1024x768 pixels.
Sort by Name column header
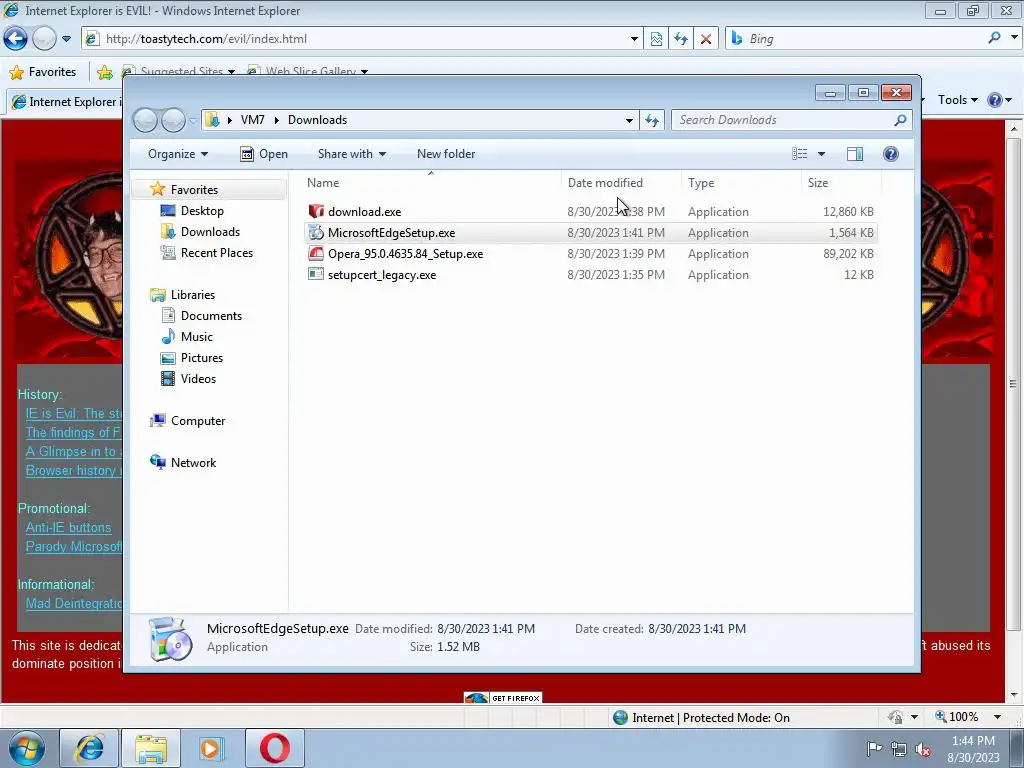[431, 183]
